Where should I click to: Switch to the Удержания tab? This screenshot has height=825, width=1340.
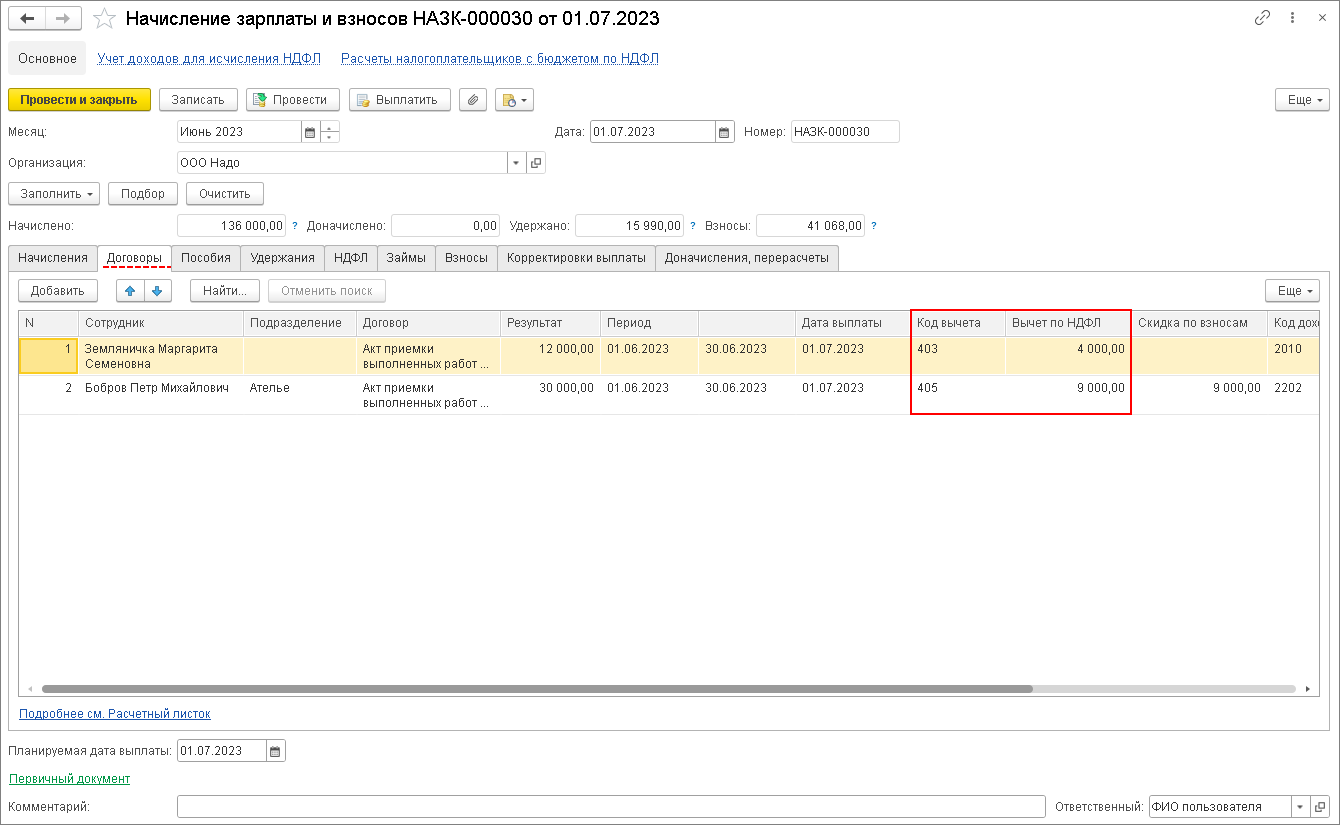(x=283, y=258)
